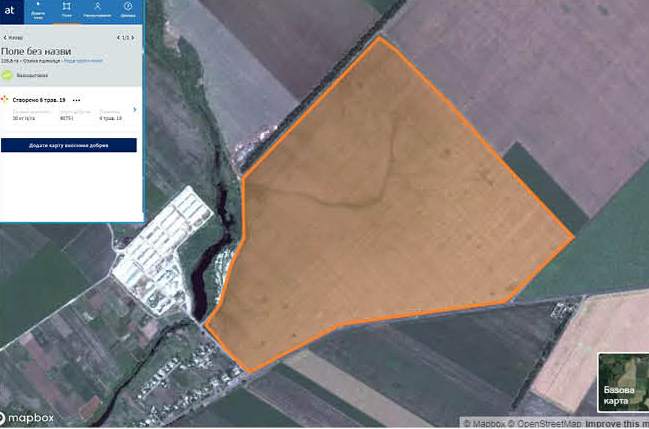This screenshot has width=649, height=429.
Task: Show next field with right pagination chevron
Action: coord(133,38)
